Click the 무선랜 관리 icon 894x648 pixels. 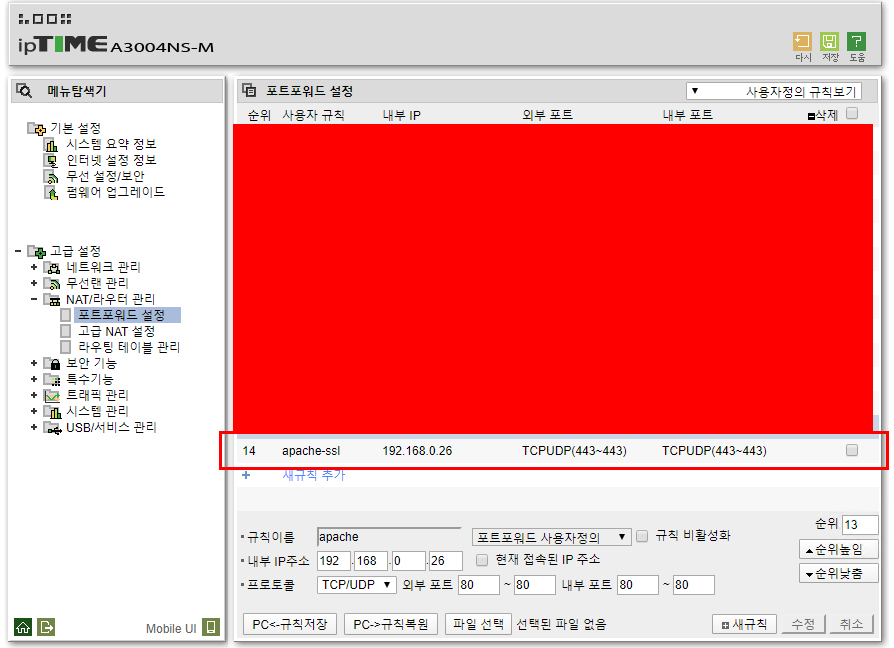[x=52, y=283]
